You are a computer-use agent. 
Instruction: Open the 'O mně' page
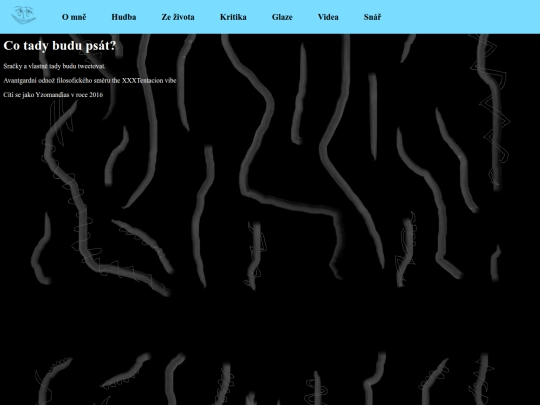click(x=74, y=17)
